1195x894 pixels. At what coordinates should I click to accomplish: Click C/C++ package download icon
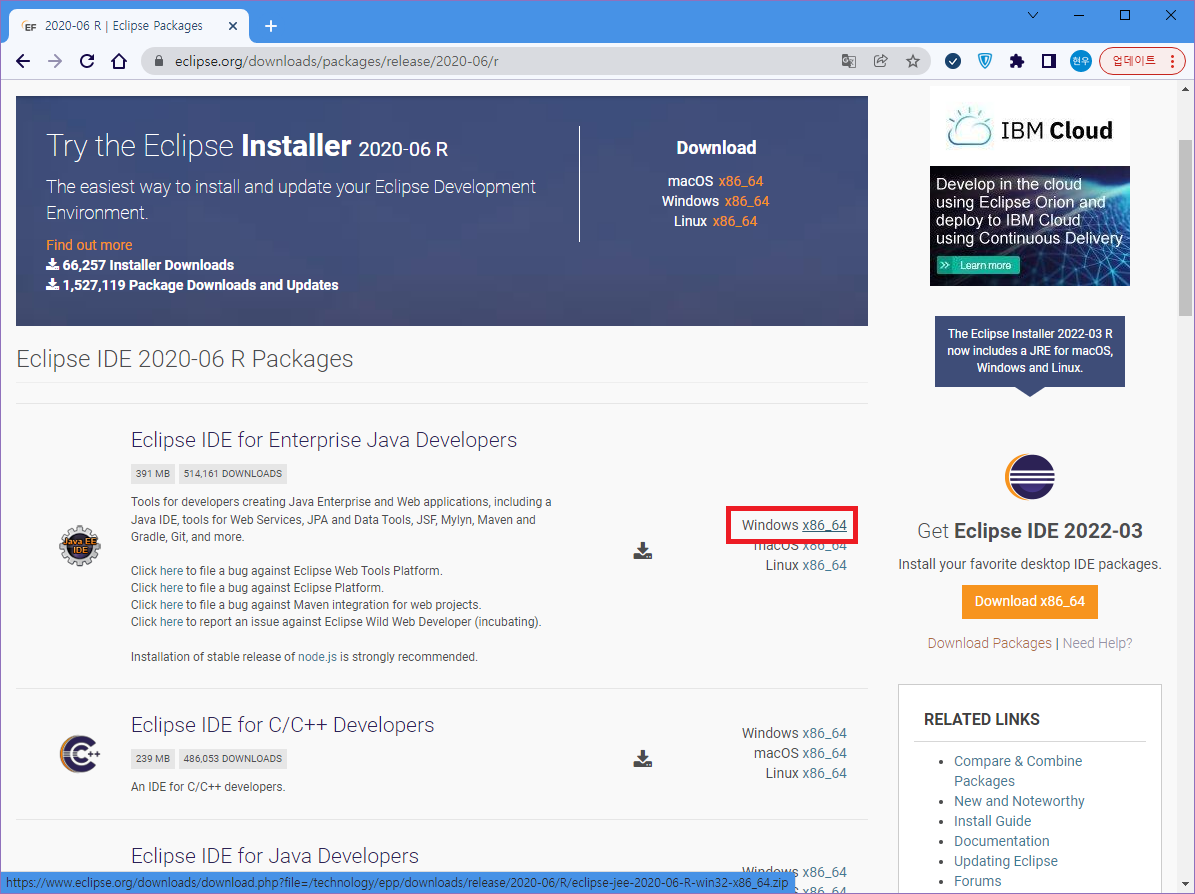click(x=642, y=758)
